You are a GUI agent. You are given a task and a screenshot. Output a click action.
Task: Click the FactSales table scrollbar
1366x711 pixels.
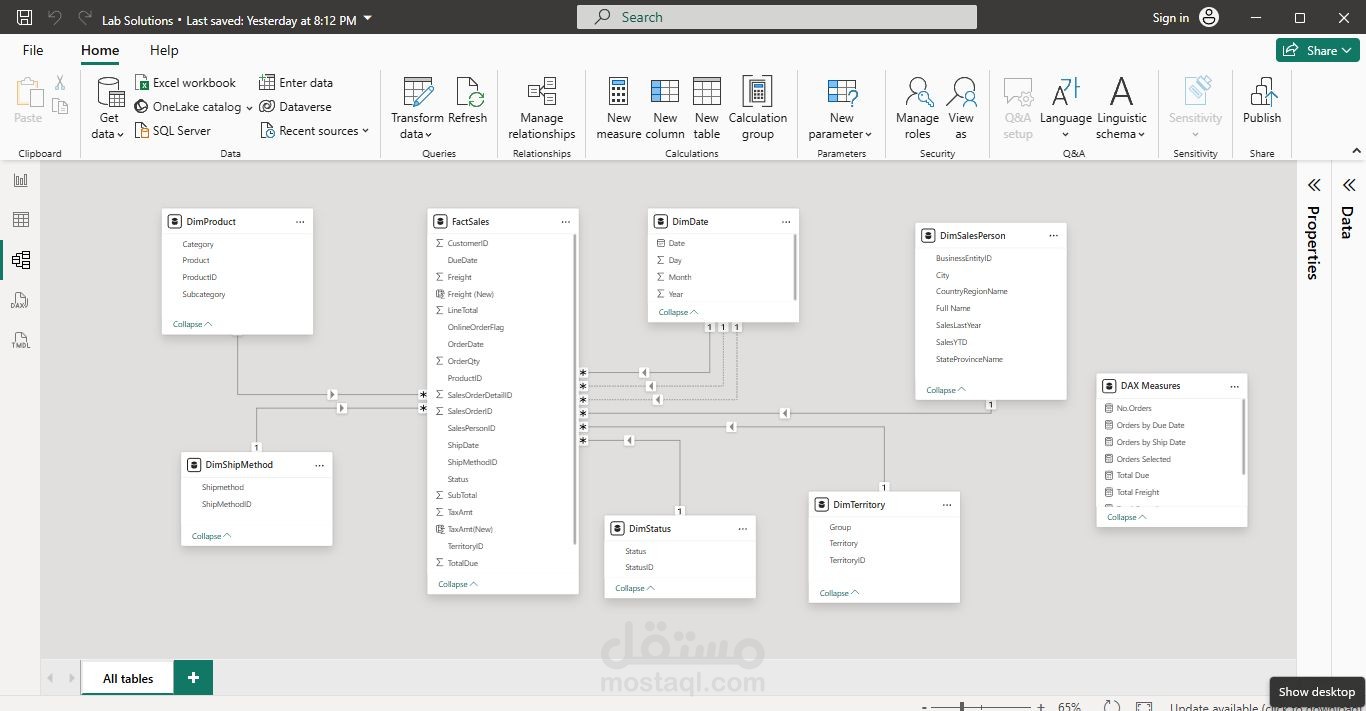pos(575,389)
